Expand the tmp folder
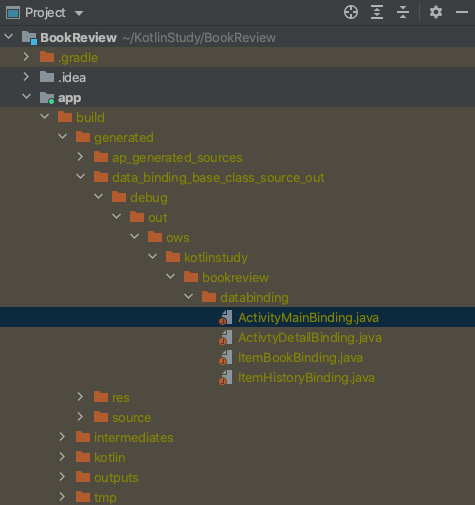Screen dimensions: 475x505 tap(62, 497)
